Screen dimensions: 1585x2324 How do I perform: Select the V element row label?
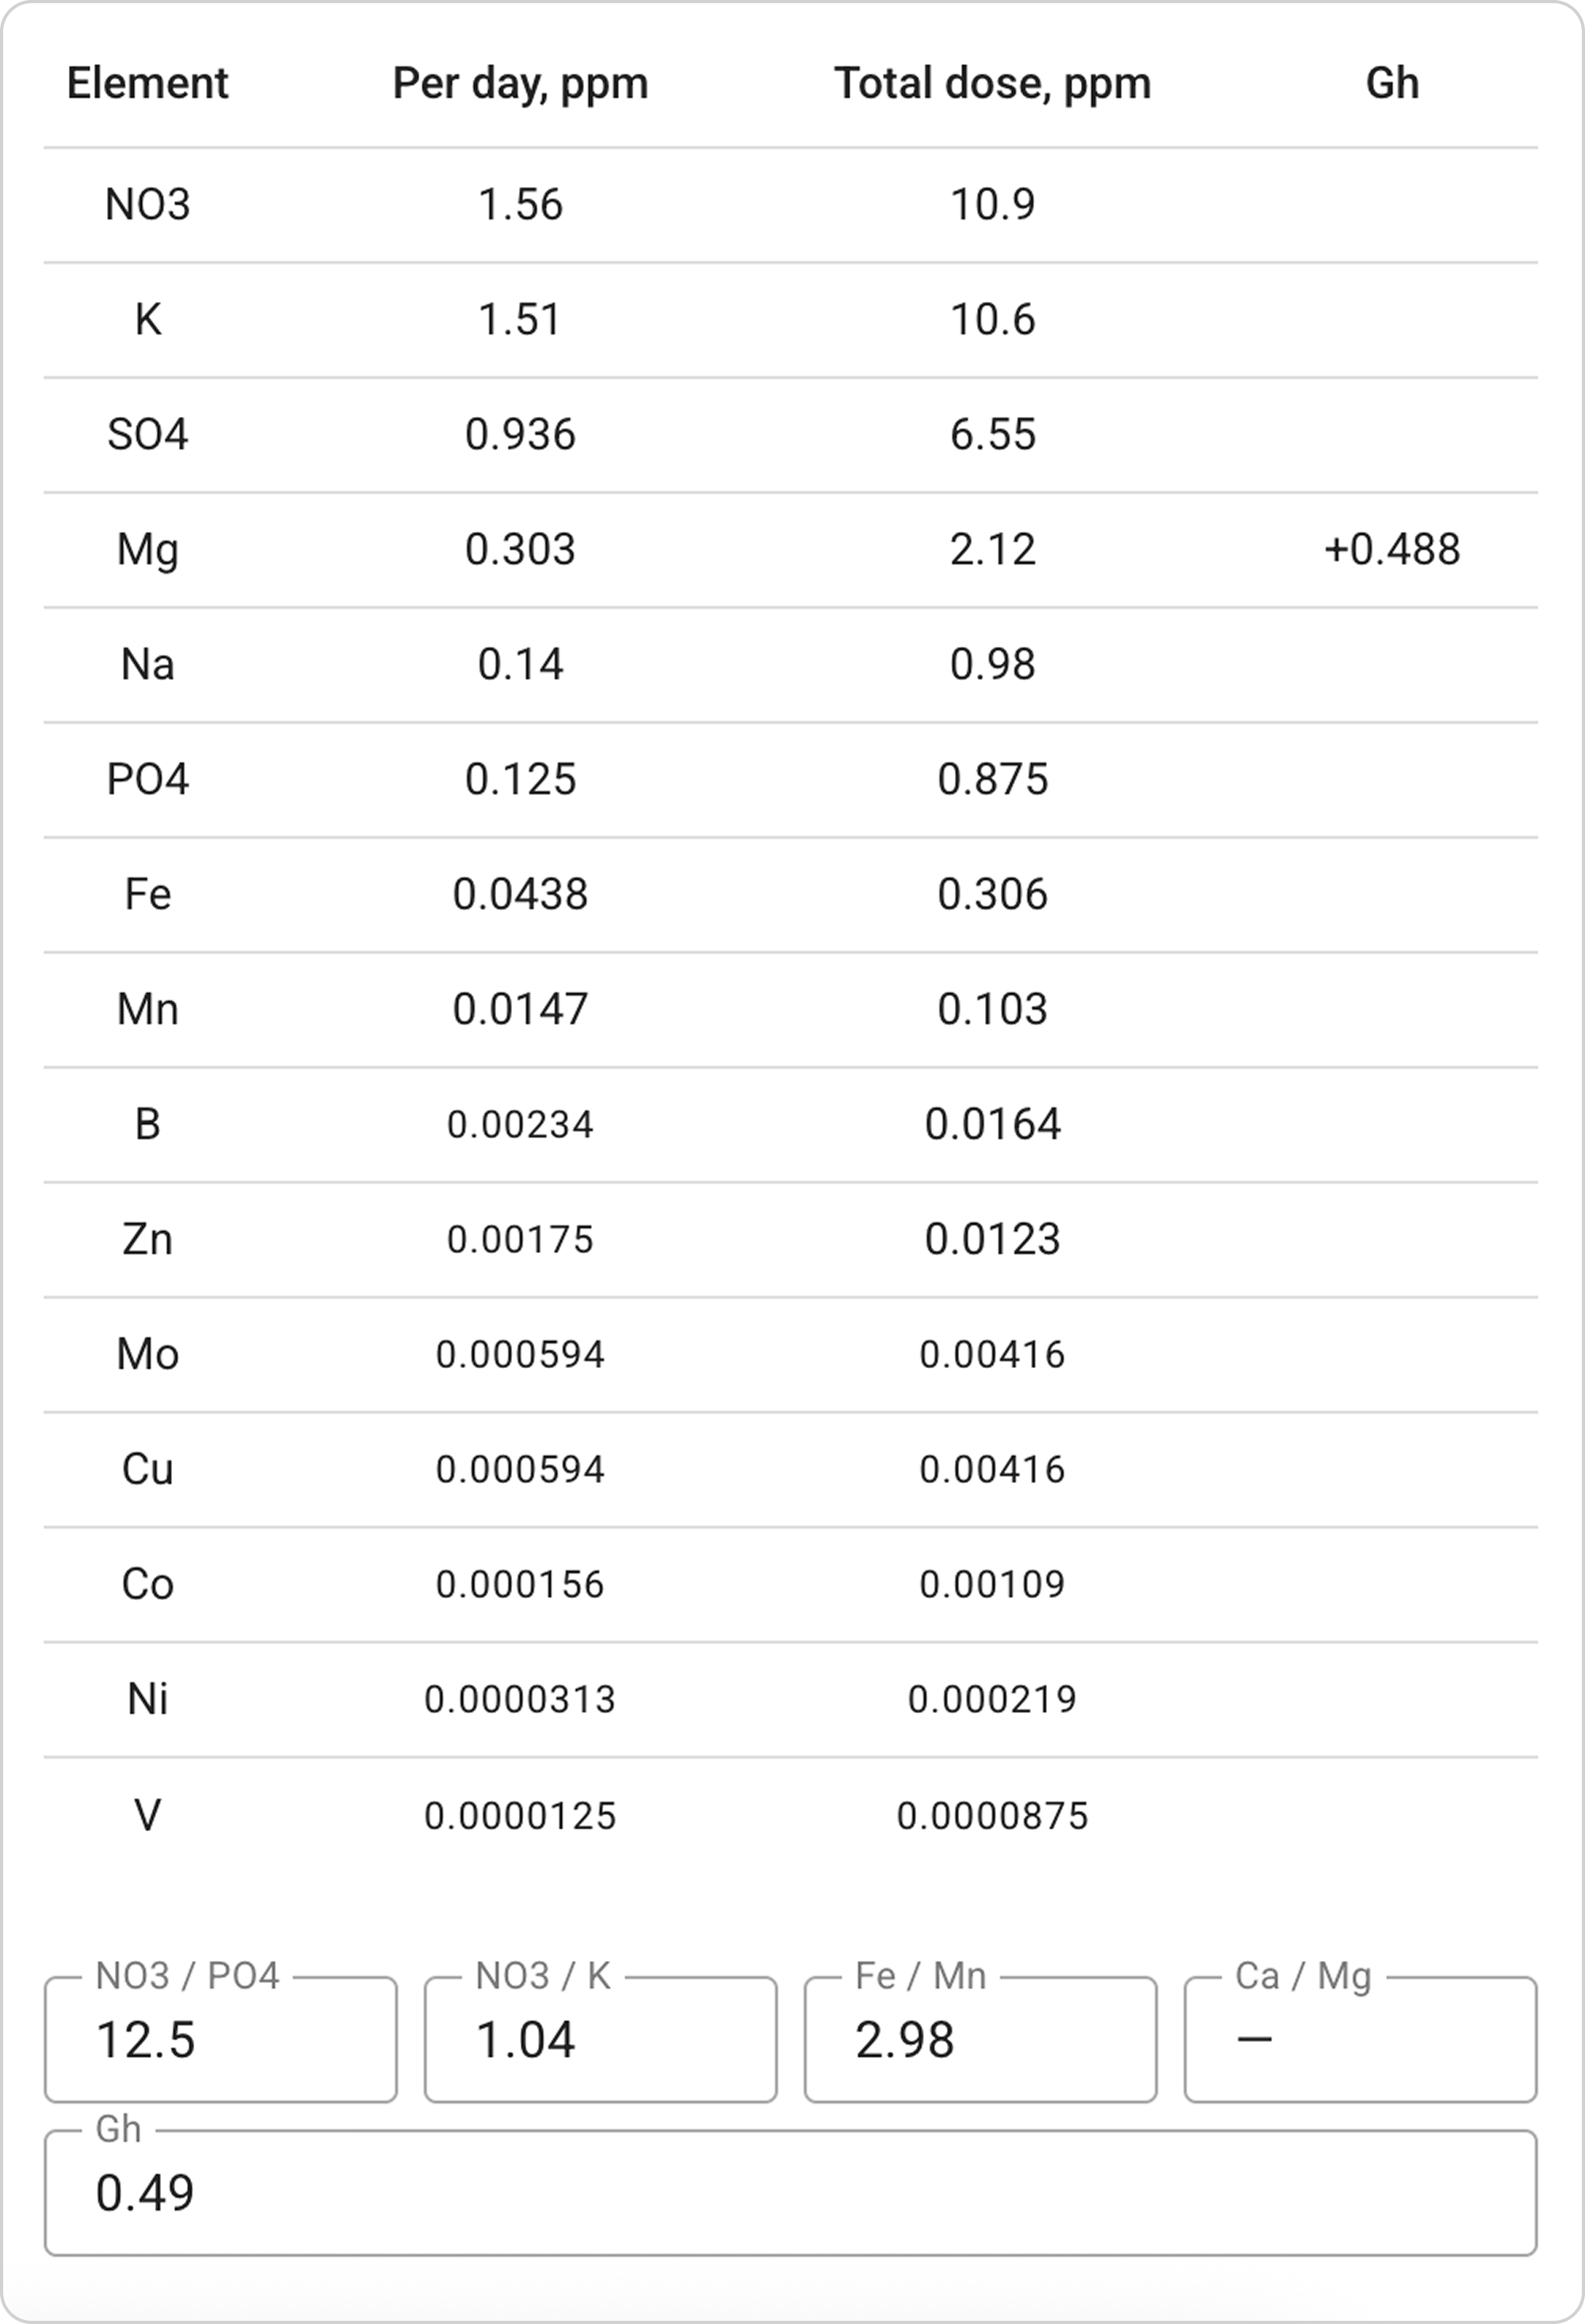click(147, 1815)
